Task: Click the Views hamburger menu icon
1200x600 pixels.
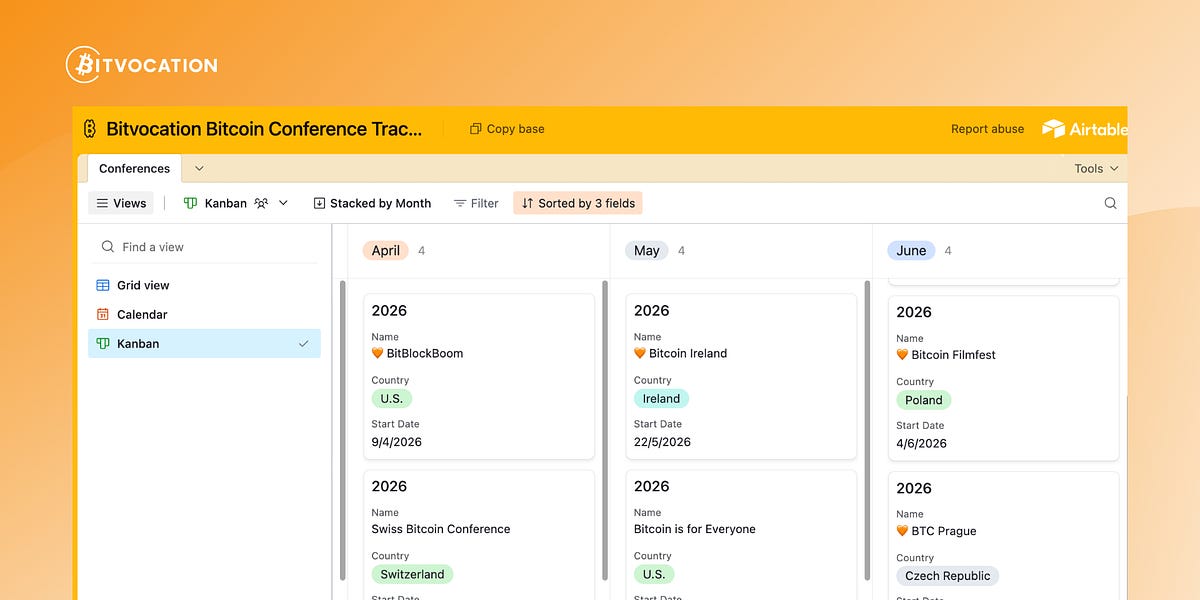Action: pyautogui.click(x=102, y=203)
